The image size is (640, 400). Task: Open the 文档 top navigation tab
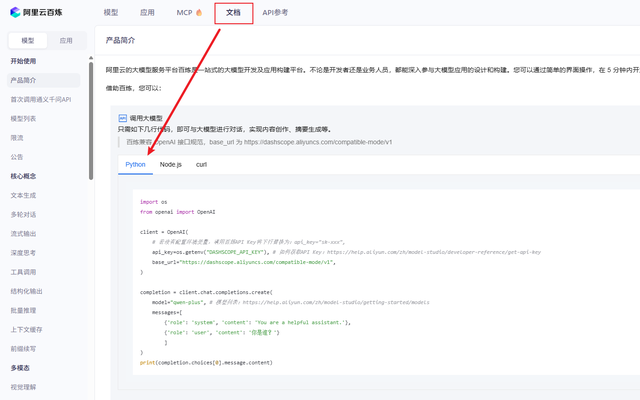pos(233,13)
